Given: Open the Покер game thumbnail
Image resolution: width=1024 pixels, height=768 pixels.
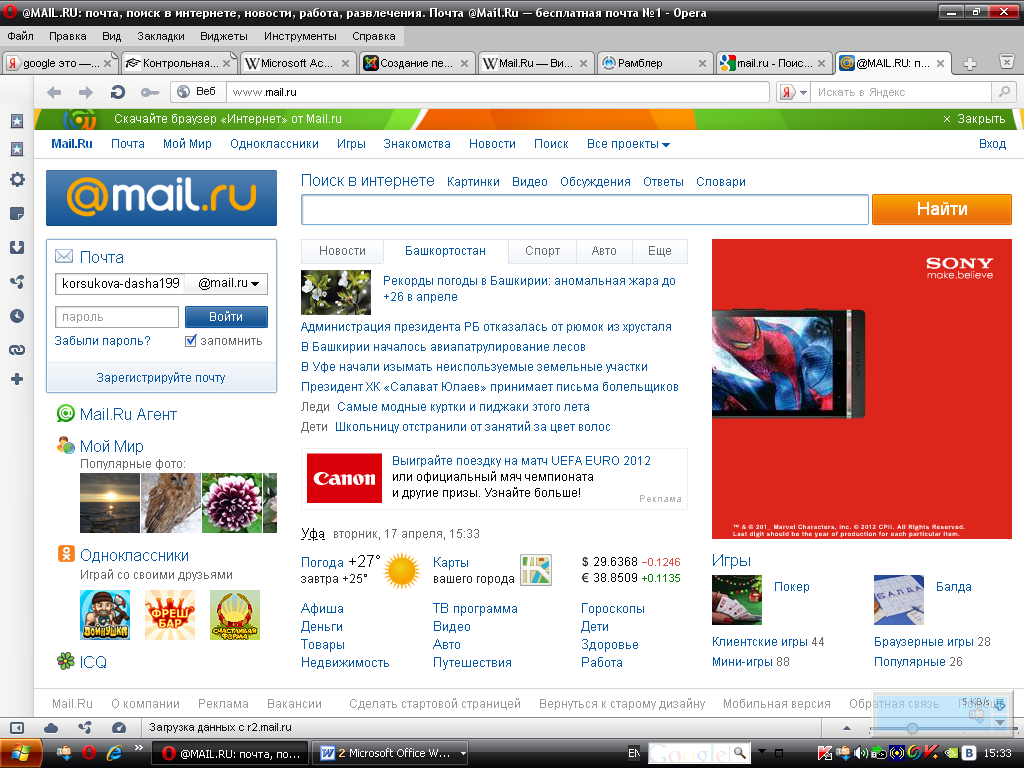Looking at the screenshot, I should coord(737,600).
